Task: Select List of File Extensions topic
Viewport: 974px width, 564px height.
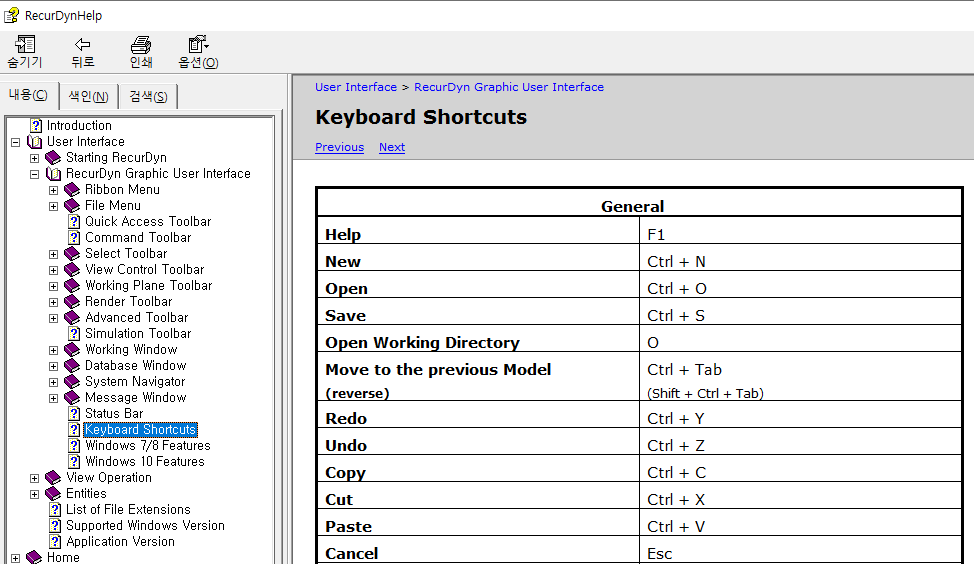Action: (128, 510)
